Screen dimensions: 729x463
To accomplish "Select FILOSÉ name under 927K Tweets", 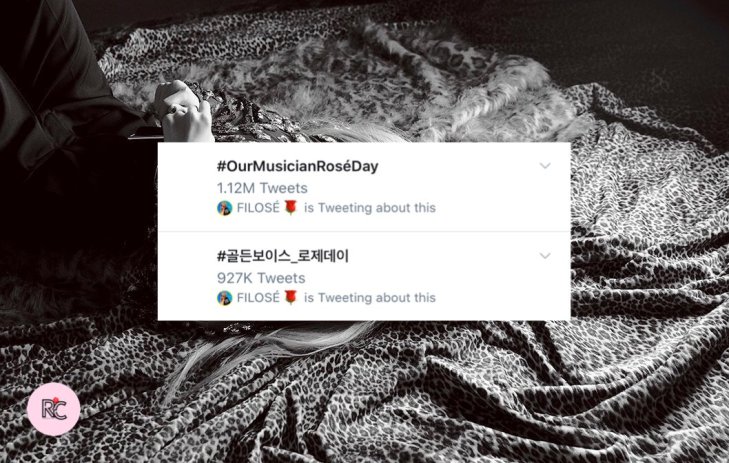I will (x=258, y=298).
